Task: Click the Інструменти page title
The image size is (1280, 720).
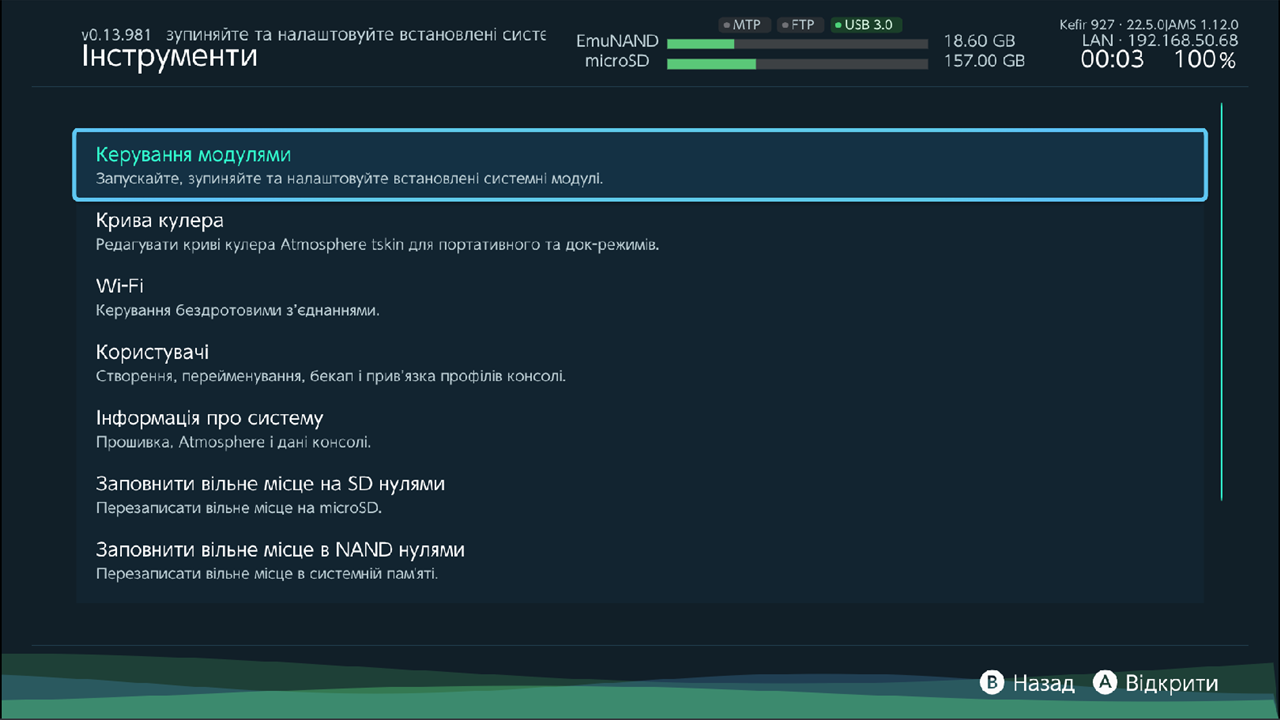Action: 169,56
